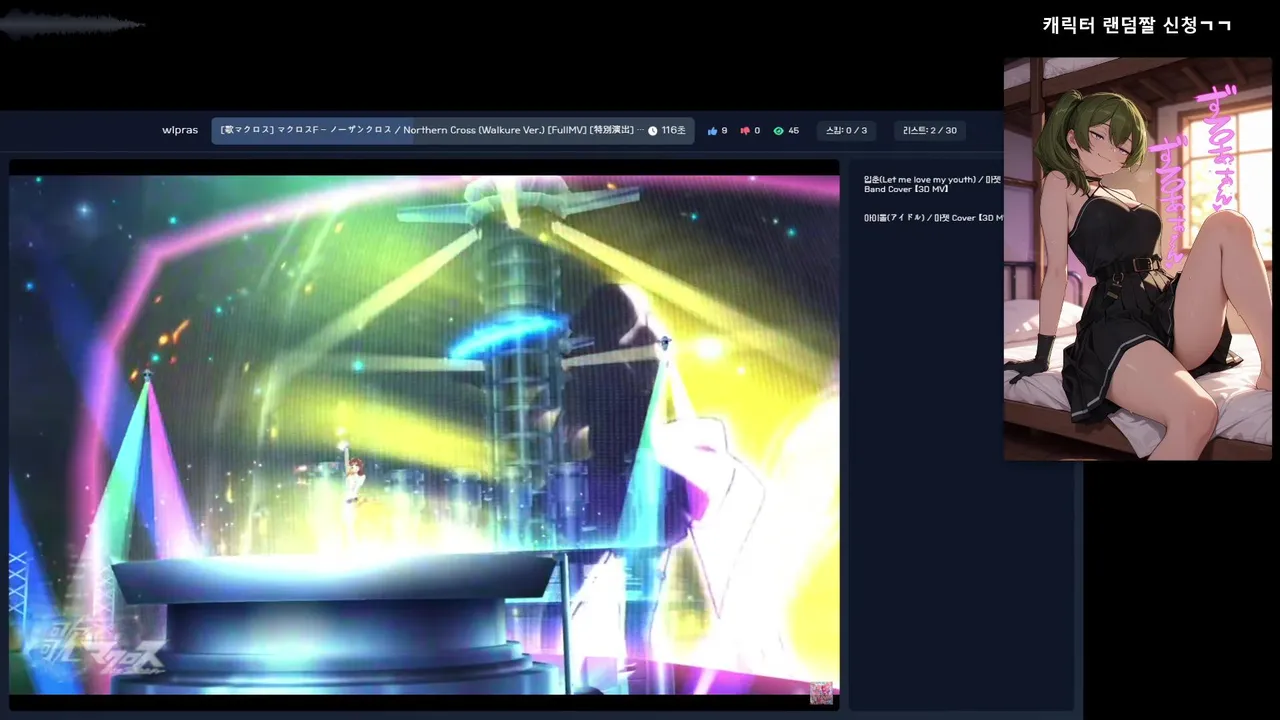Click the 캐릭터 랜덤짤 신청ㄱㄱ heading text

tap(1136, 25)
